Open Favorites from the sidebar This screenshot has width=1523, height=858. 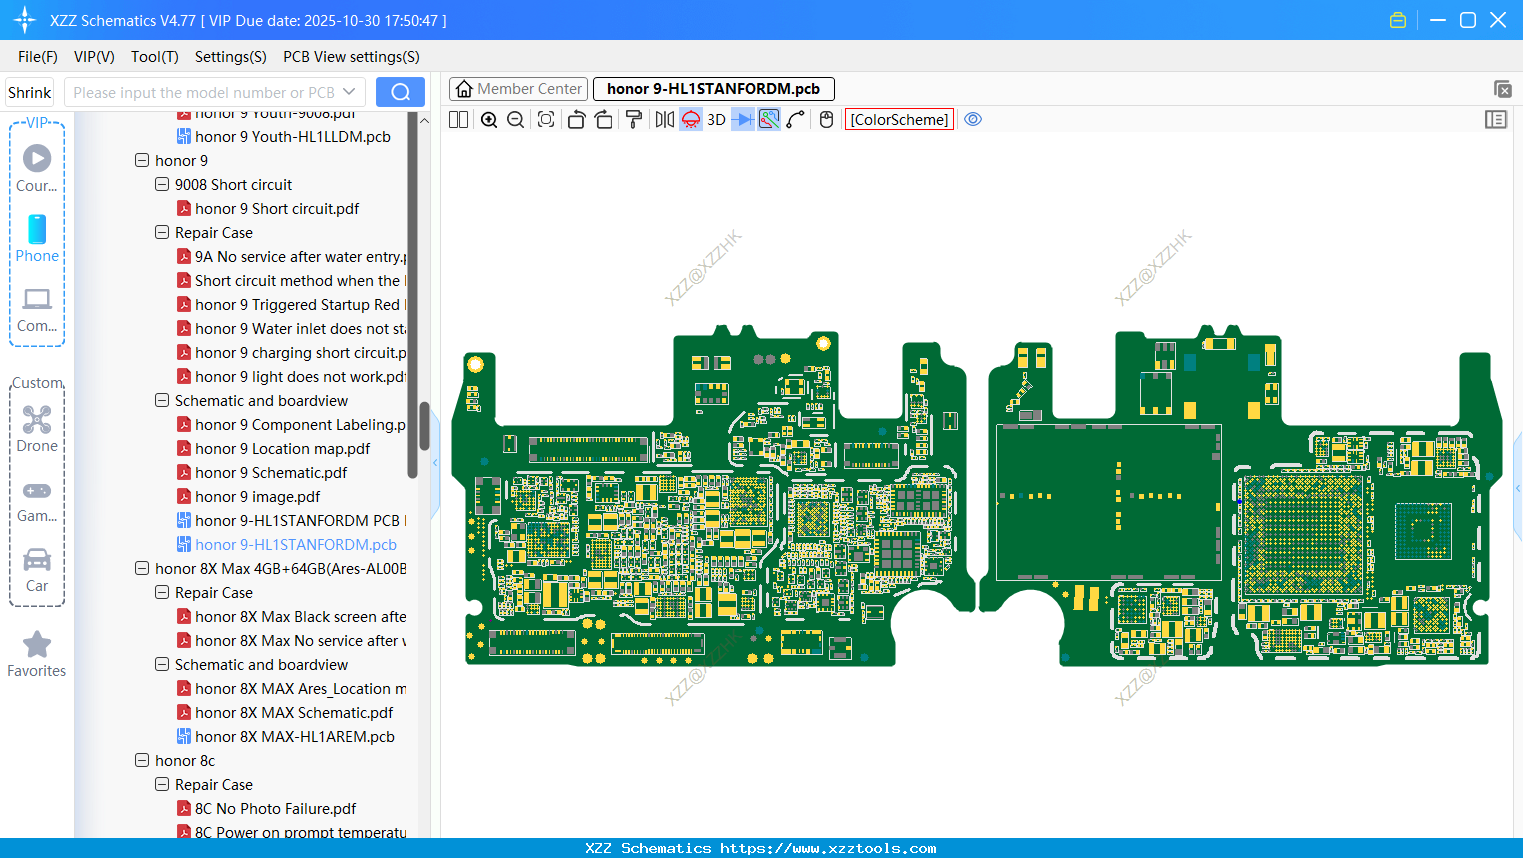pyautogui.click(x=37, y=655)
